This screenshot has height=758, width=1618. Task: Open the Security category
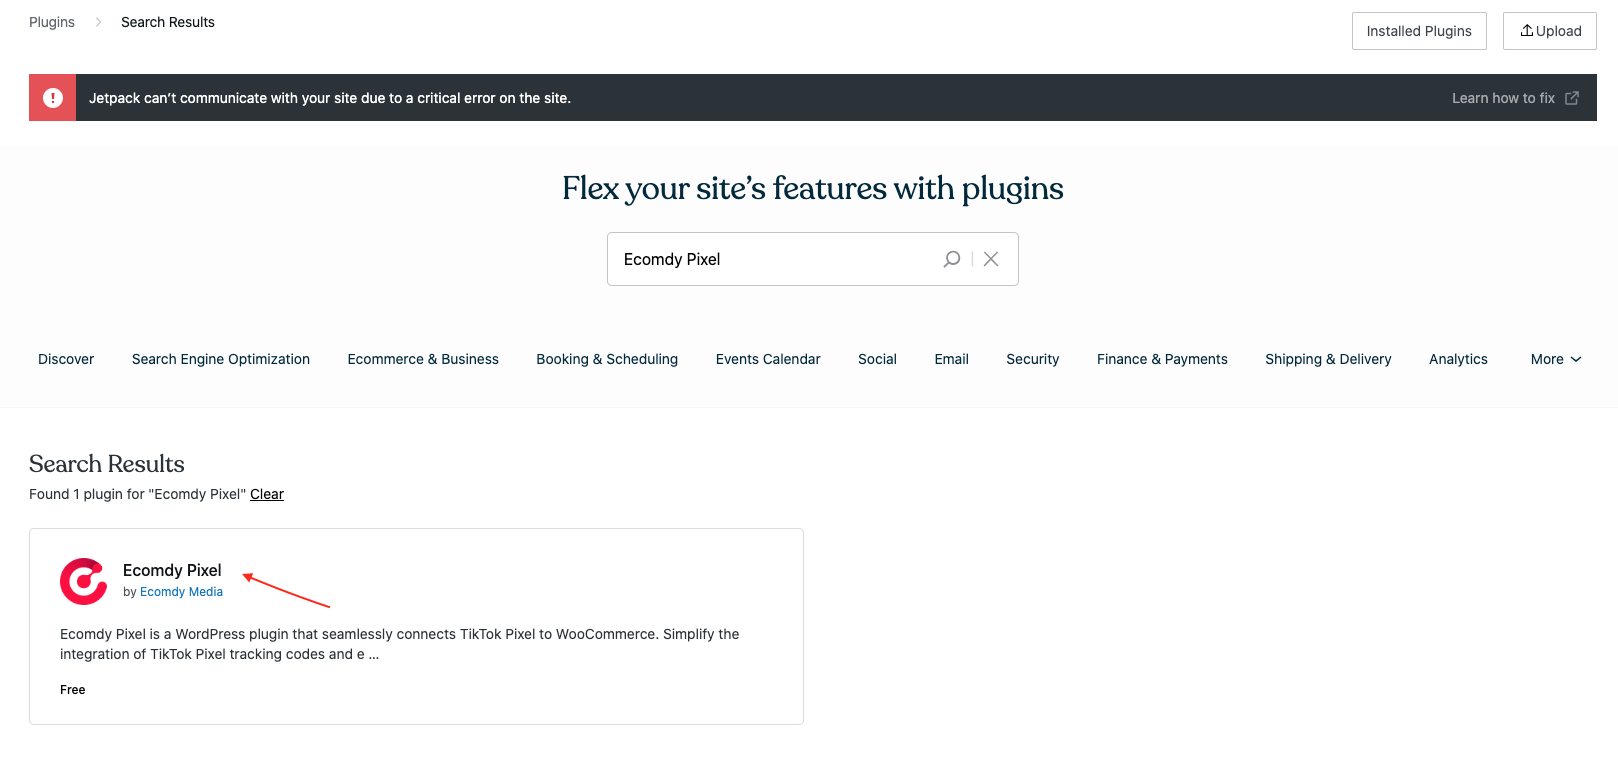(1032, 359)
